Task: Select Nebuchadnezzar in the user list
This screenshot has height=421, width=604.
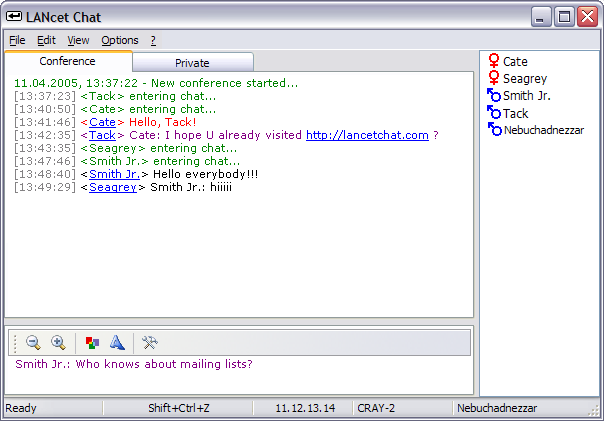Action: tap(543, 130)
